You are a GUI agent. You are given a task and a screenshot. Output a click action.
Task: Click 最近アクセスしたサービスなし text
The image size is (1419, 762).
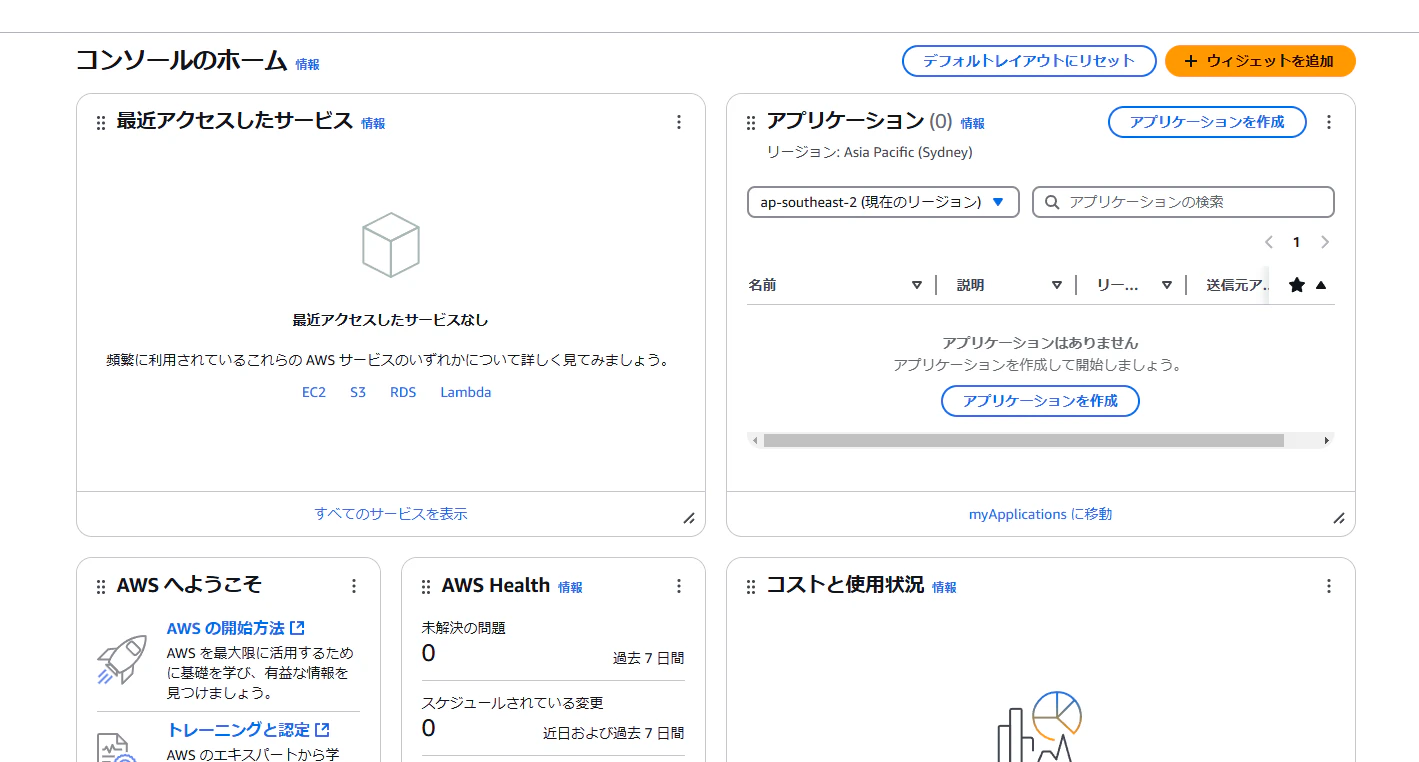tap(391, 320)
